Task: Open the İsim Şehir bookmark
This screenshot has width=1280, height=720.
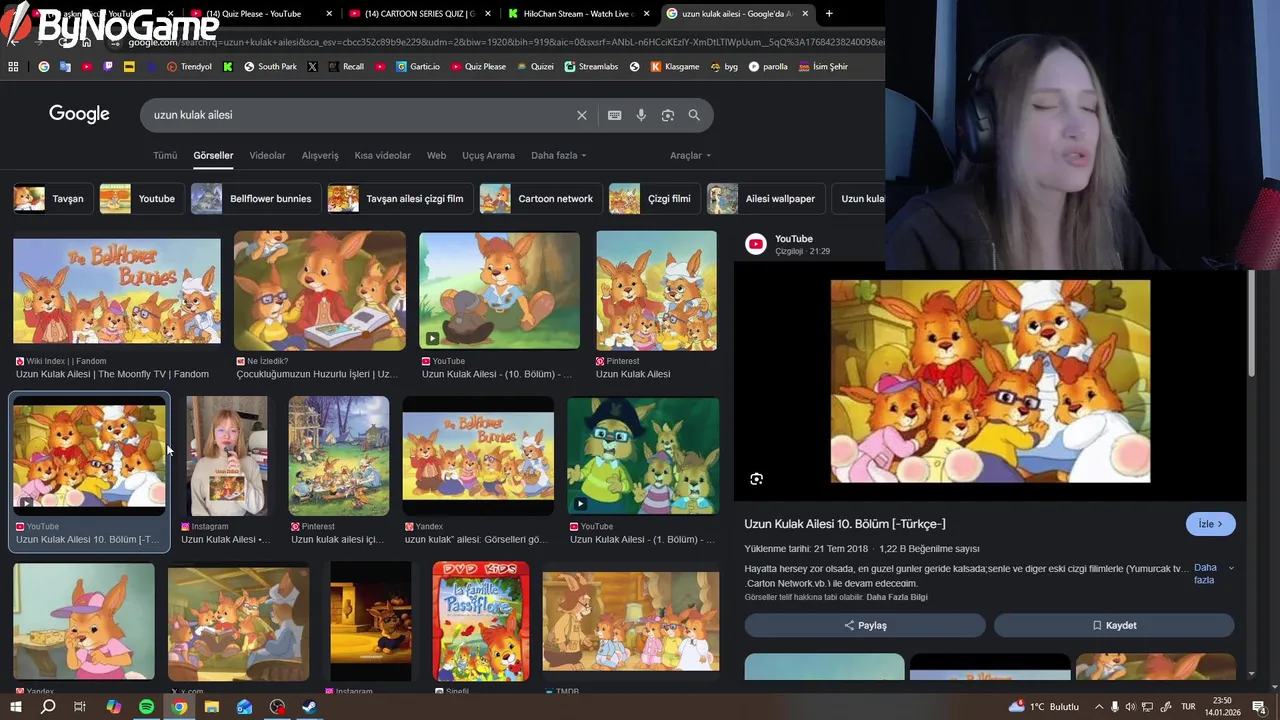Action: click(x=823, y=67)
